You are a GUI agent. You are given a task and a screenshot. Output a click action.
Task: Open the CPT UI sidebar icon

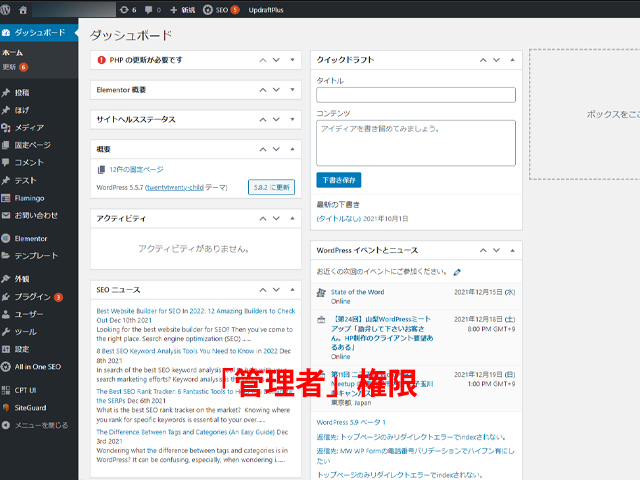coord(6,390)
